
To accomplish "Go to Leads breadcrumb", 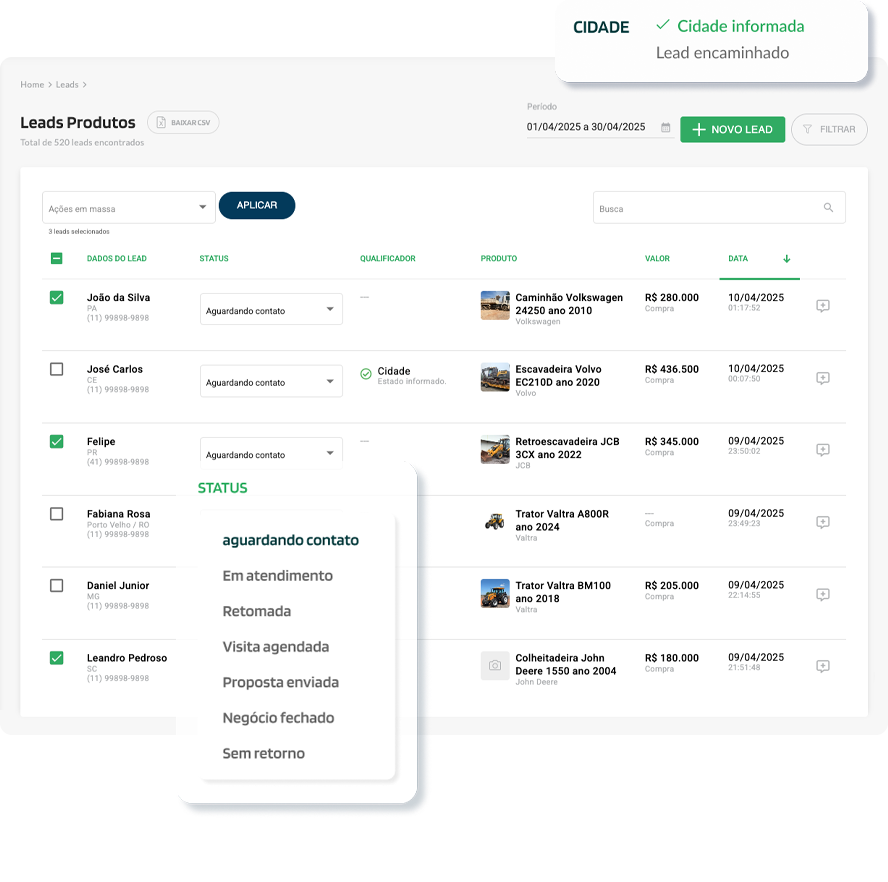I will click(67, 84).
